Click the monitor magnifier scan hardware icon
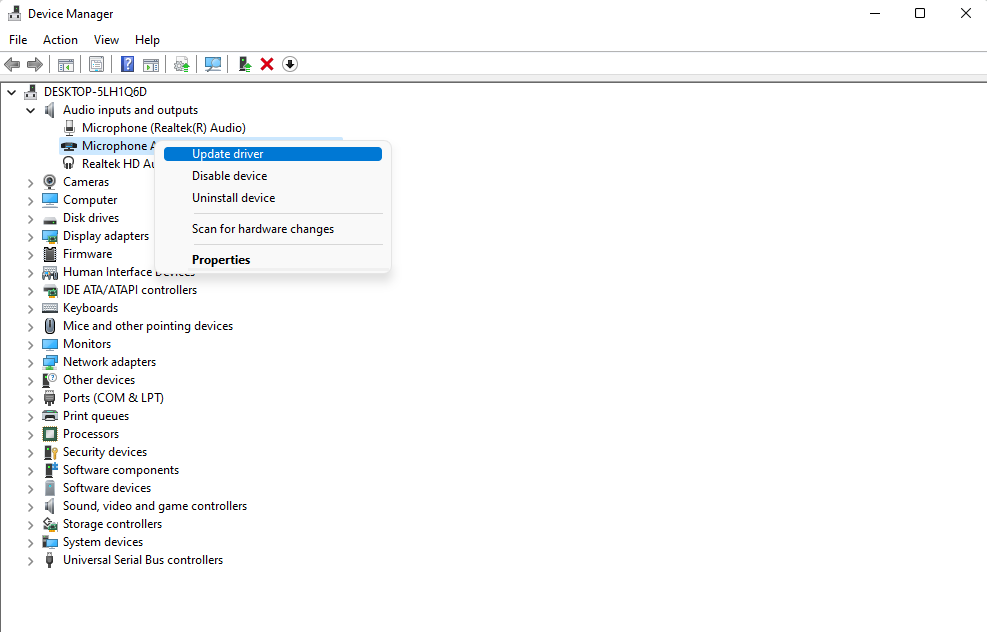 (x=213, y=64)
